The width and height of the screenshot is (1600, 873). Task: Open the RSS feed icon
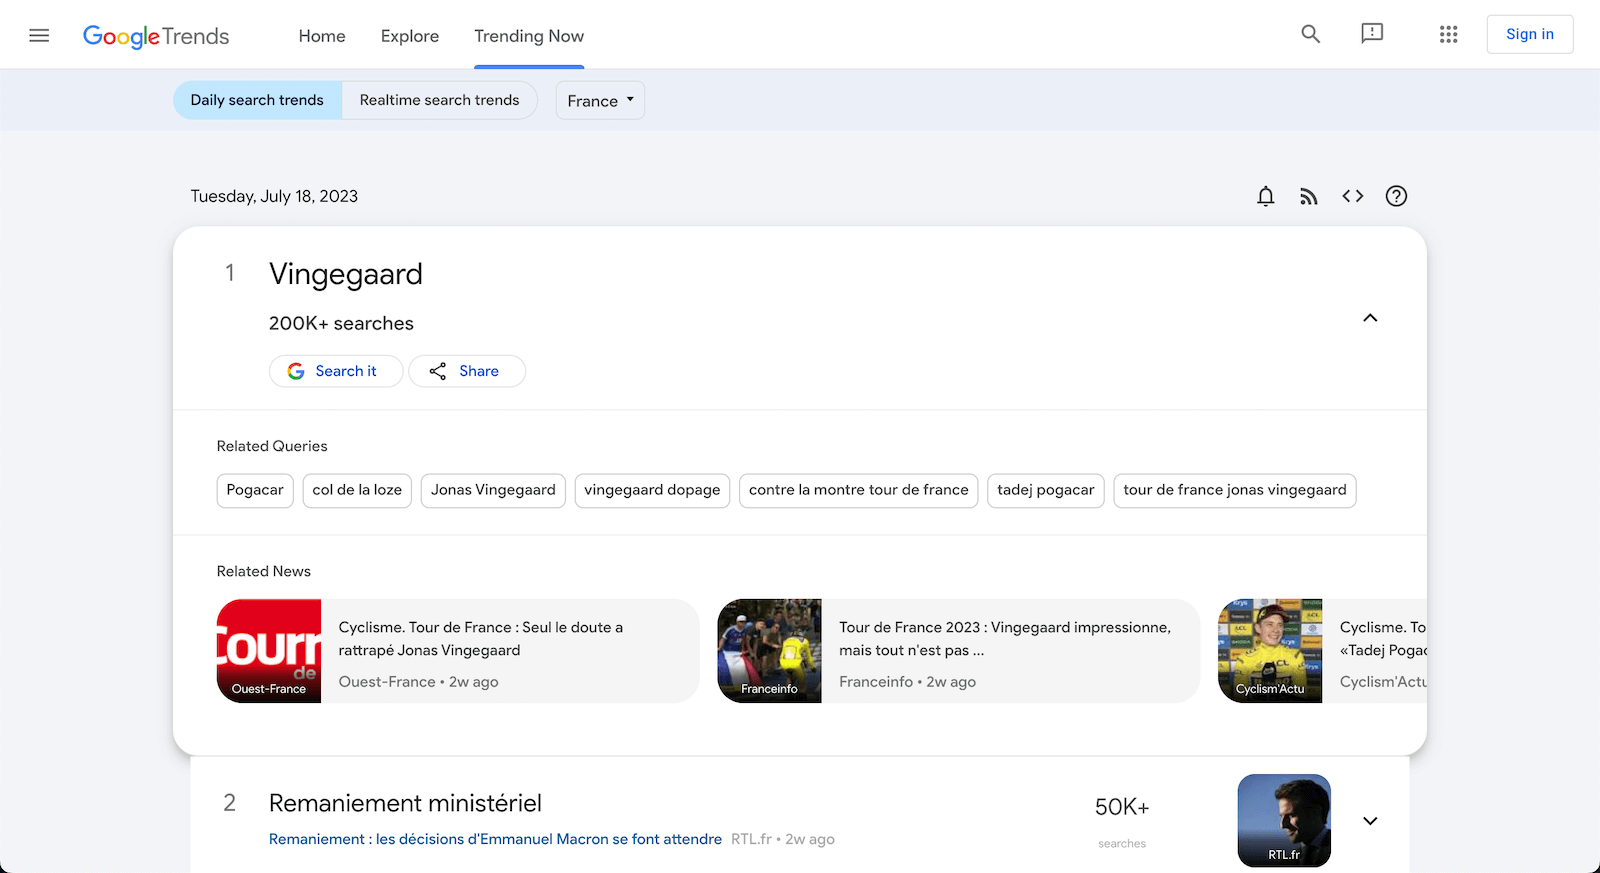pyautogui.click(x=1309, y=196)
